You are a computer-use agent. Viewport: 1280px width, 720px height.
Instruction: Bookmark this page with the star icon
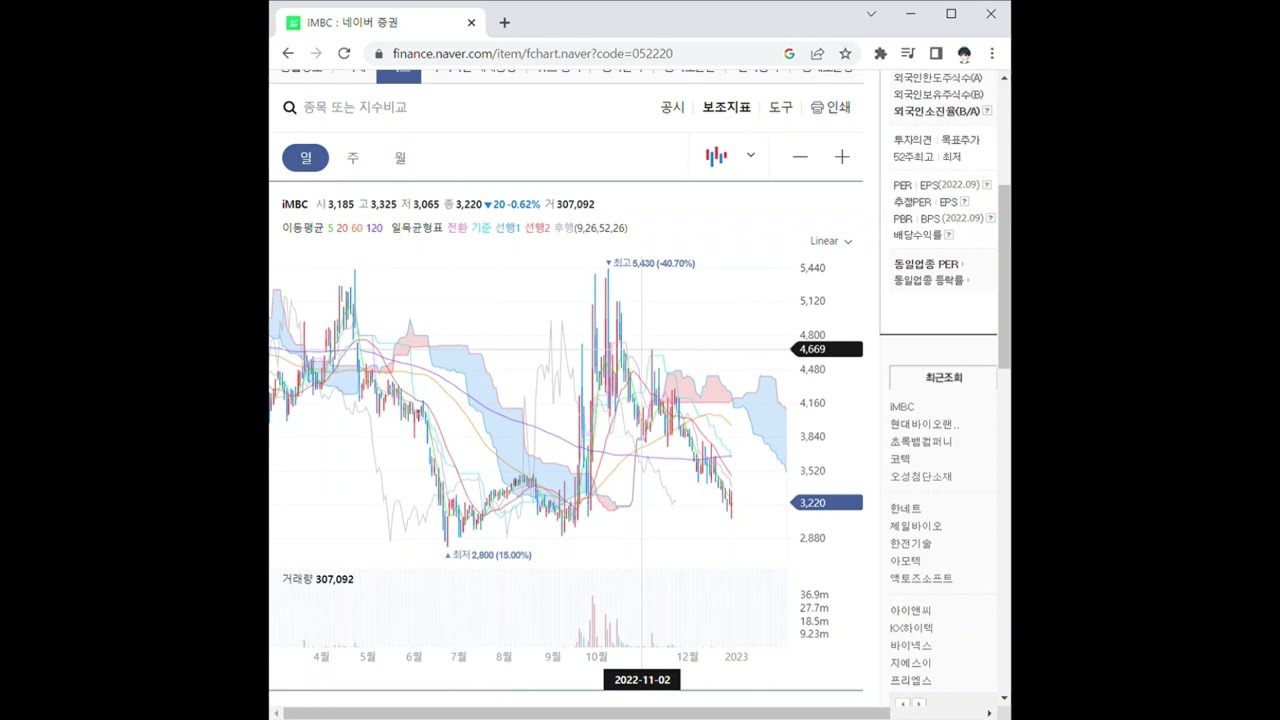845,53
